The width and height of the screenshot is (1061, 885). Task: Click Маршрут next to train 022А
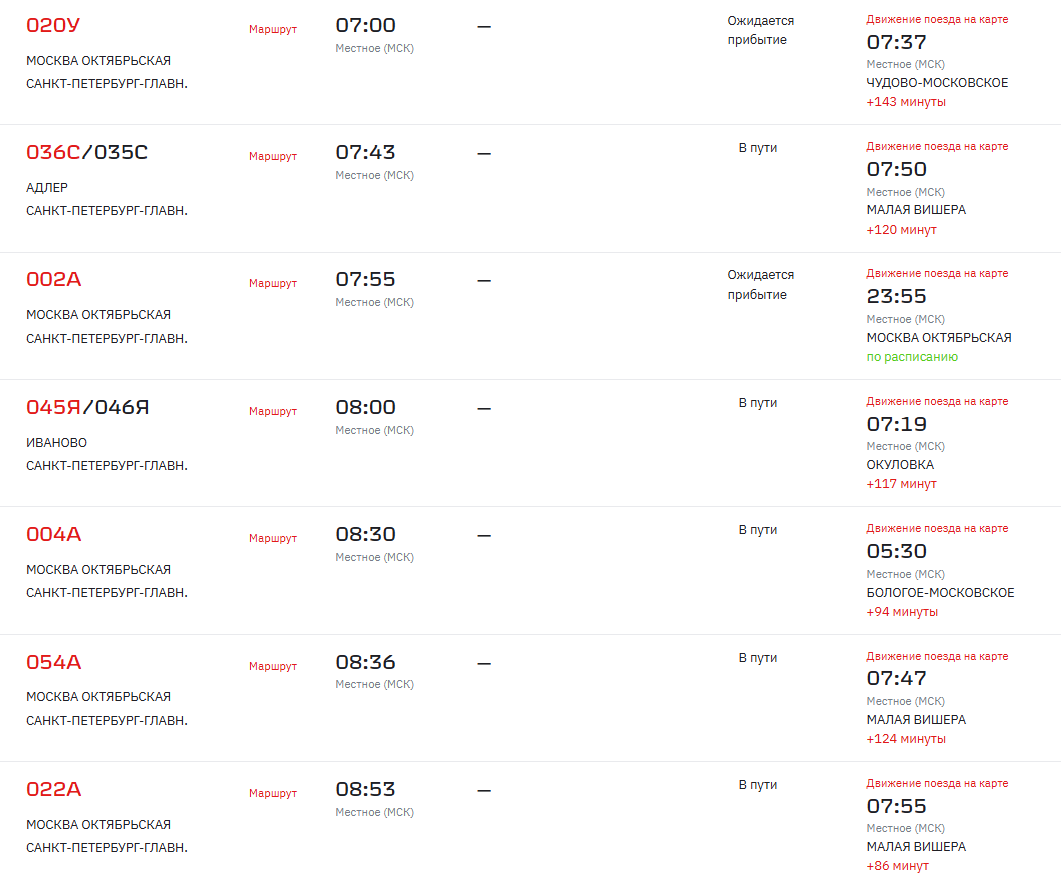click(272, 793)
